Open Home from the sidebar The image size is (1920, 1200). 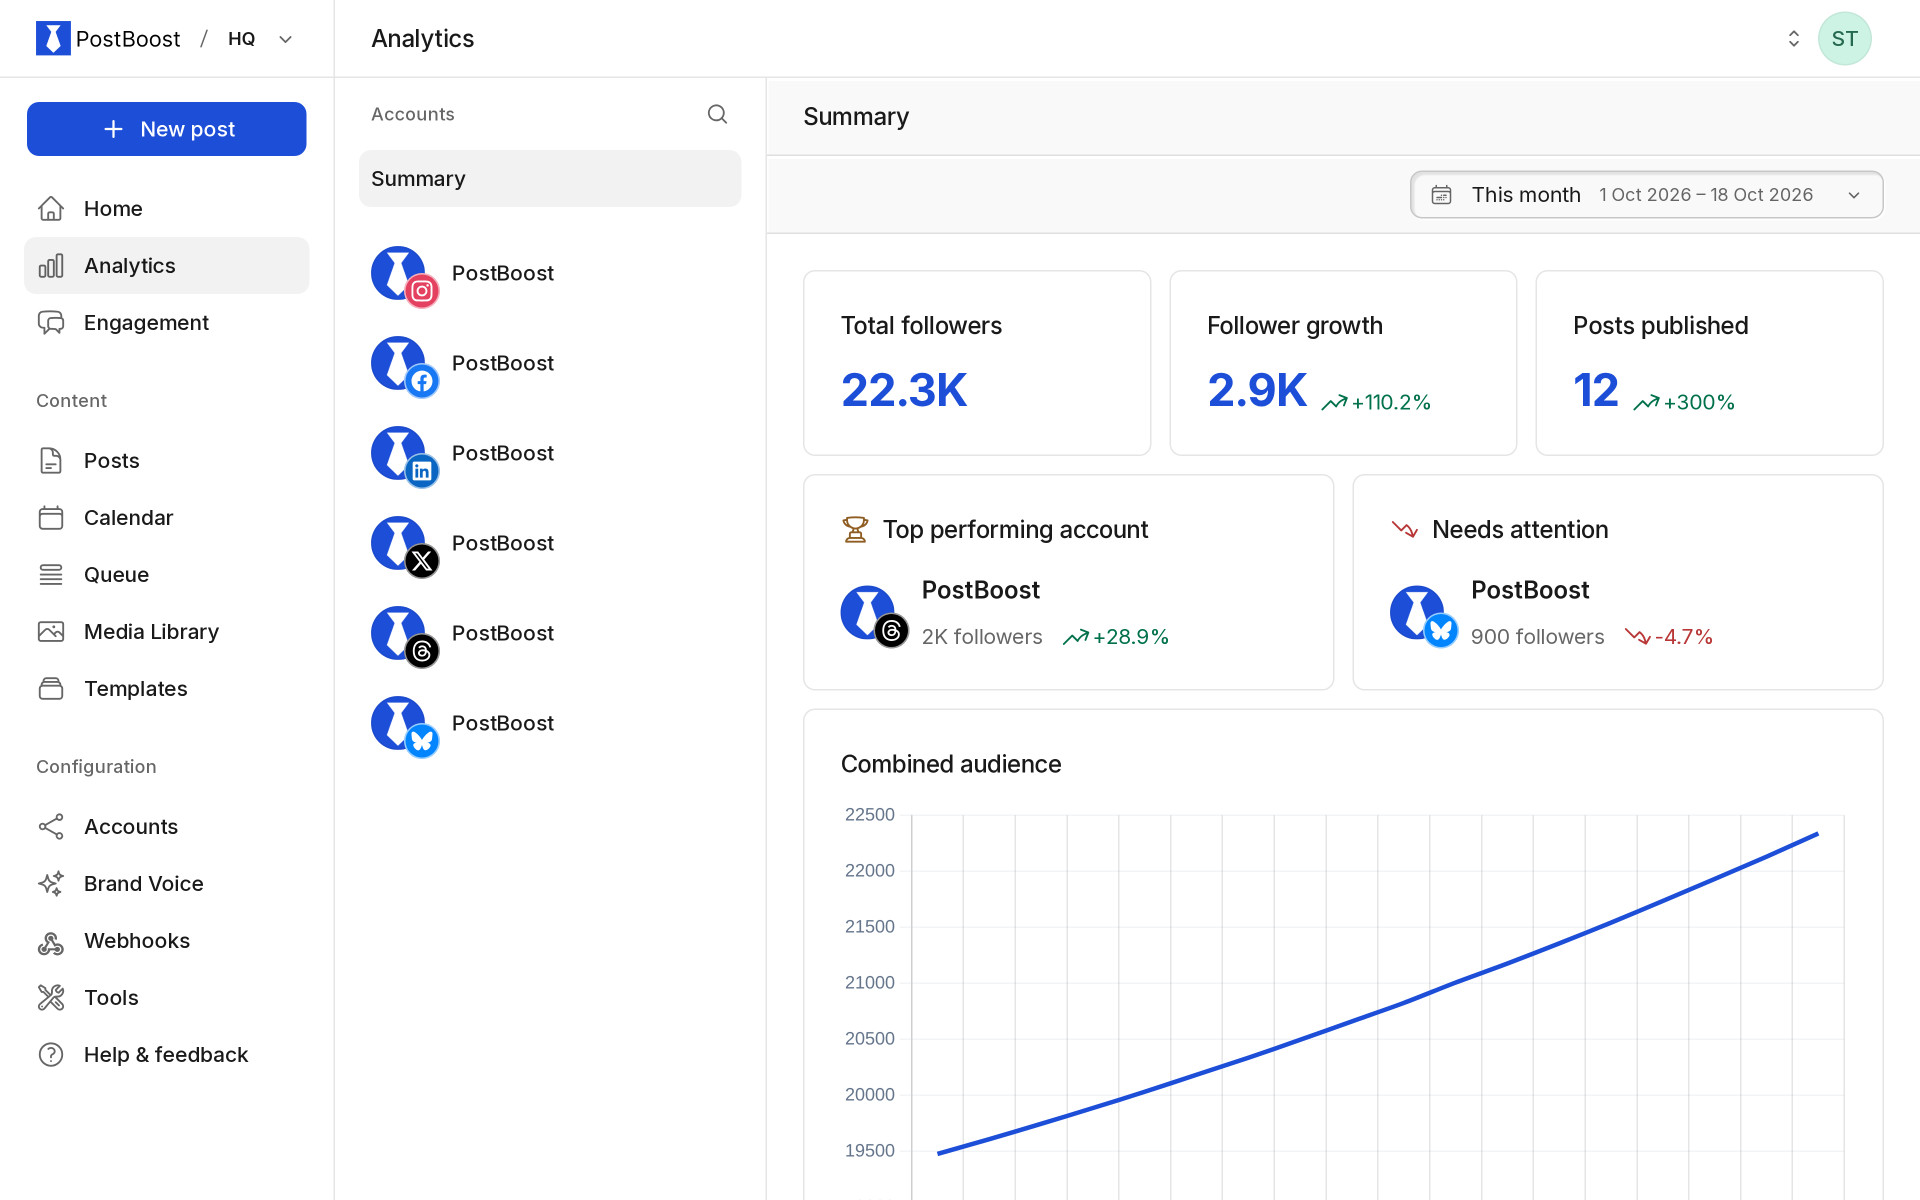pos(166,208)
